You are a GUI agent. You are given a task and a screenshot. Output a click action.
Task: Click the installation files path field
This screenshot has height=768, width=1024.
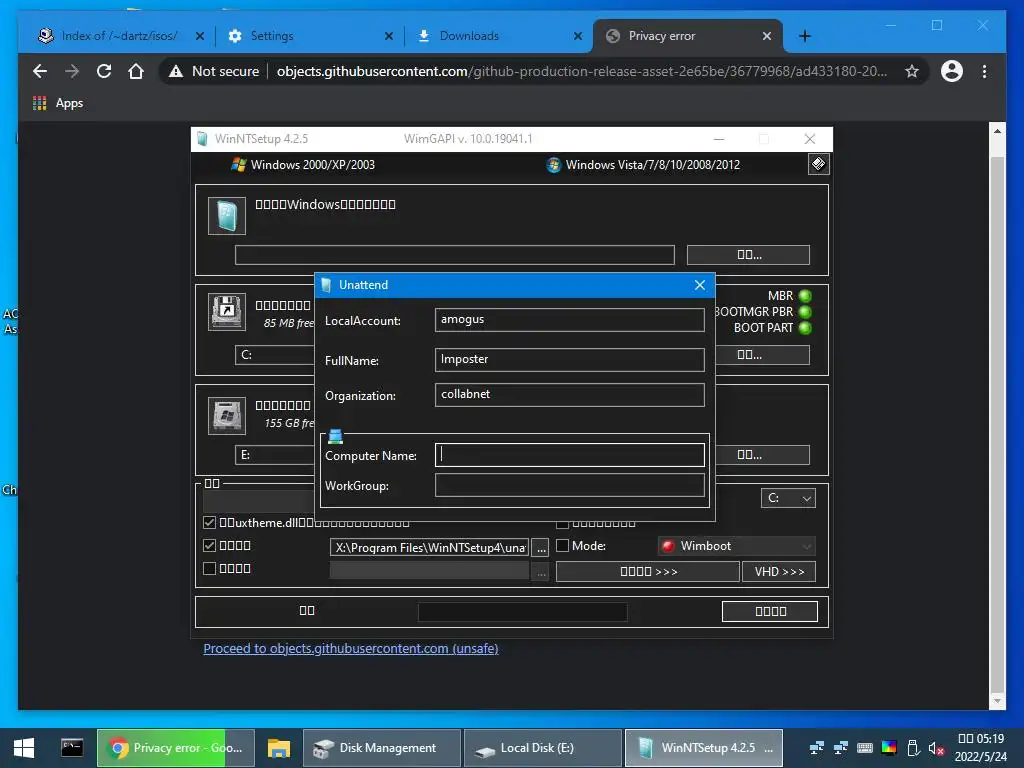click(x=455, y=255)
